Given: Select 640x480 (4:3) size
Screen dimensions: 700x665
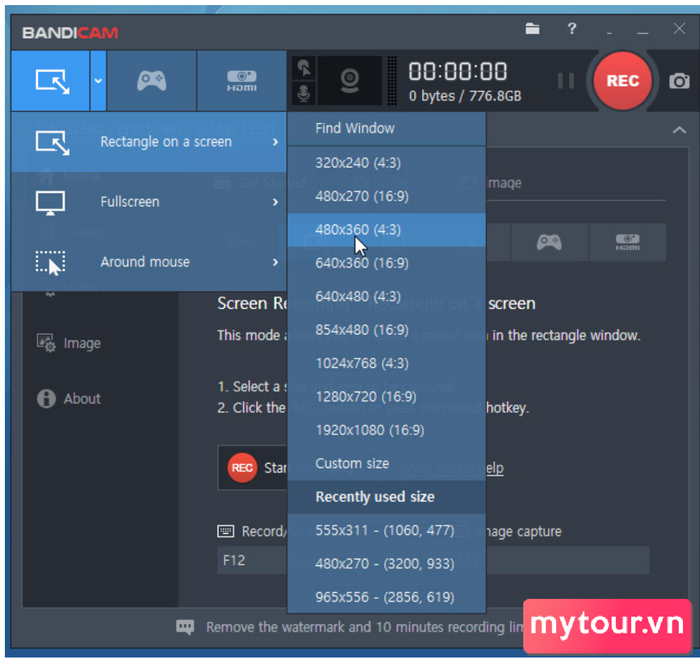Looking at the screenshot, I should [x=387, y=297].
